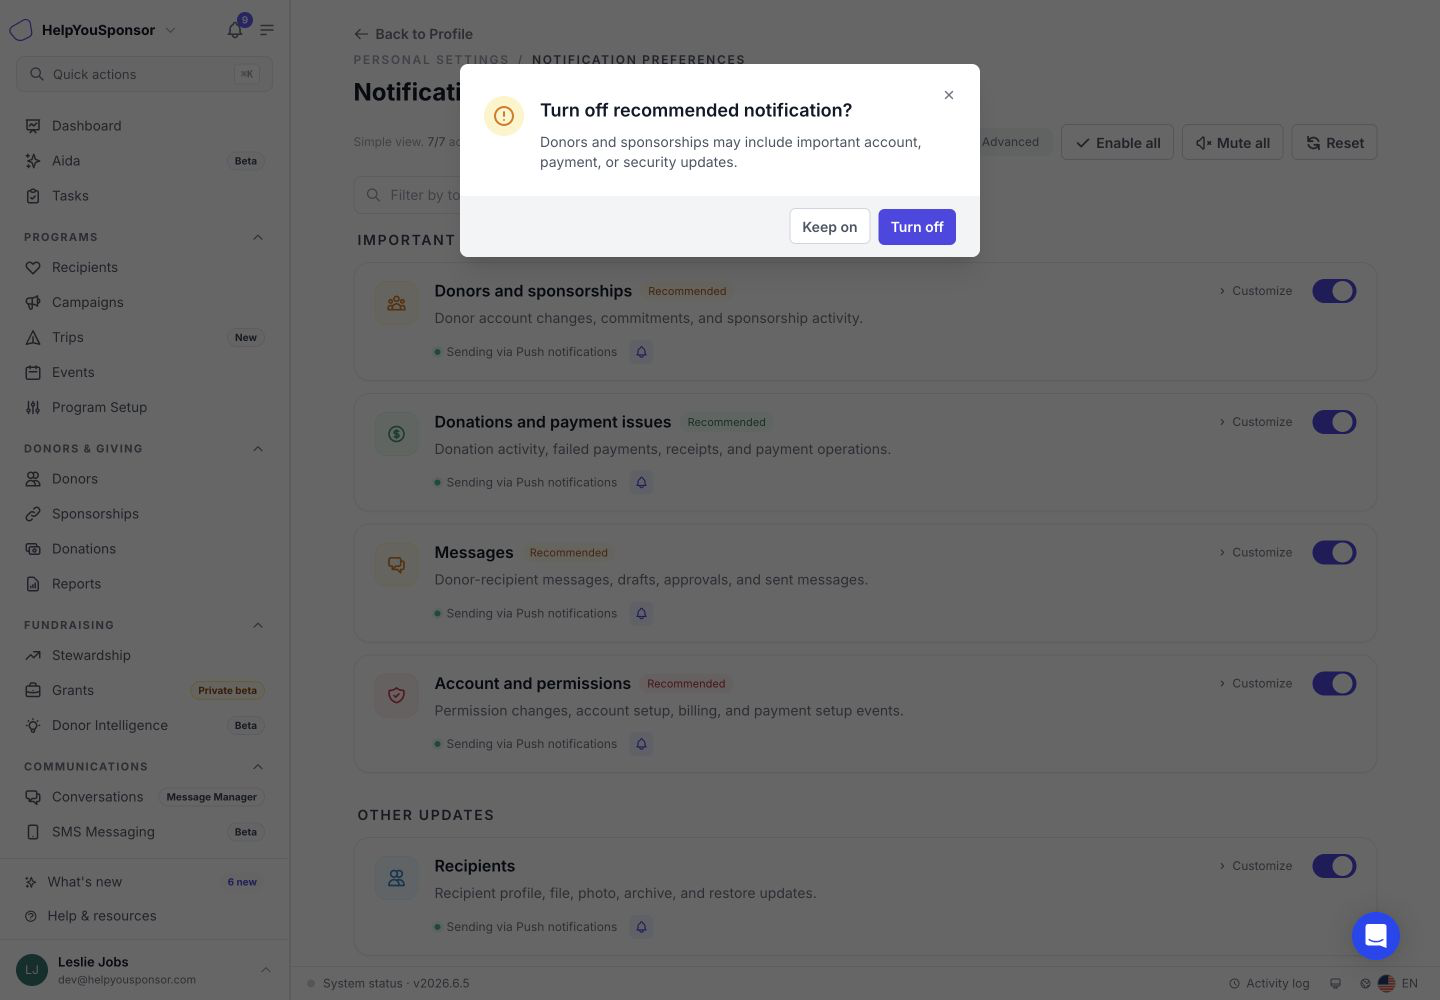Open the HelpYouSponsor organization dropdown

click(x=92, y=30)
